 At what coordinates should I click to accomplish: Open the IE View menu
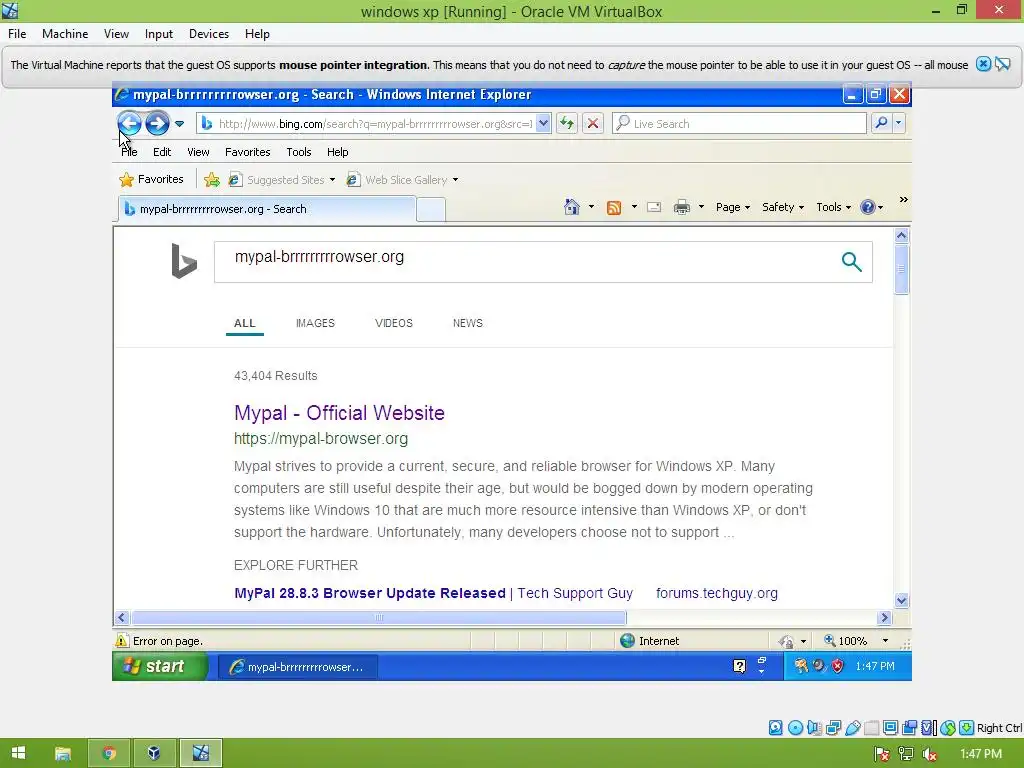[x=199, y=152]
